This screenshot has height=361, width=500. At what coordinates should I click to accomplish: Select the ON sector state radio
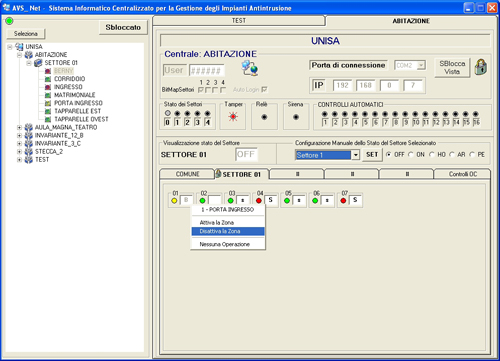411,155
